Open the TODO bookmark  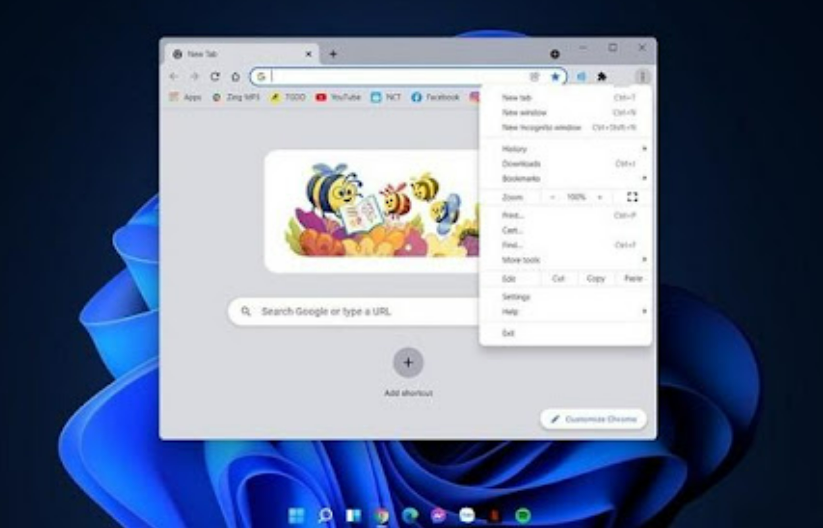point(288,97)
